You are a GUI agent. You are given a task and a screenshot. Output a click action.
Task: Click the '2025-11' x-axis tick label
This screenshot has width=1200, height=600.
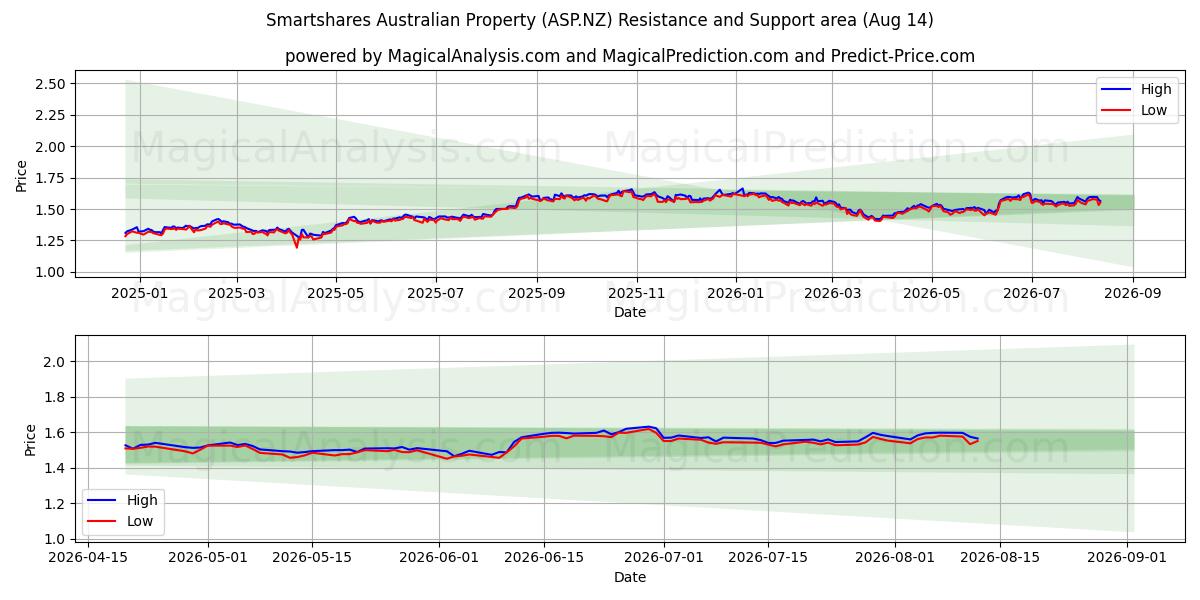click(x=637, y=293)
